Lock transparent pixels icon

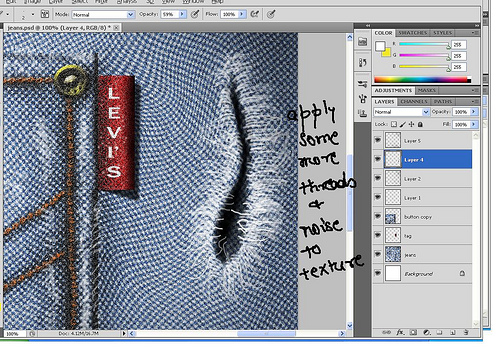[394, 124]
